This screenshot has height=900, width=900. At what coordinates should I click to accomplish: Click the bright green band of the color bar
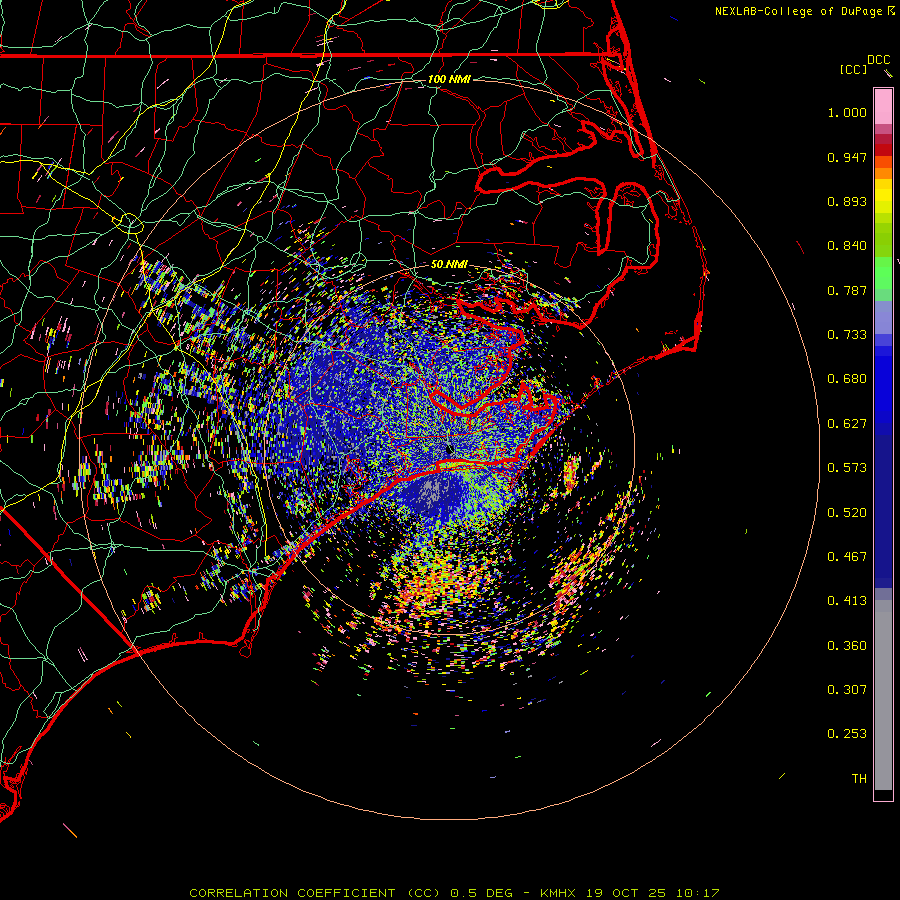click(x=883, y=273)
